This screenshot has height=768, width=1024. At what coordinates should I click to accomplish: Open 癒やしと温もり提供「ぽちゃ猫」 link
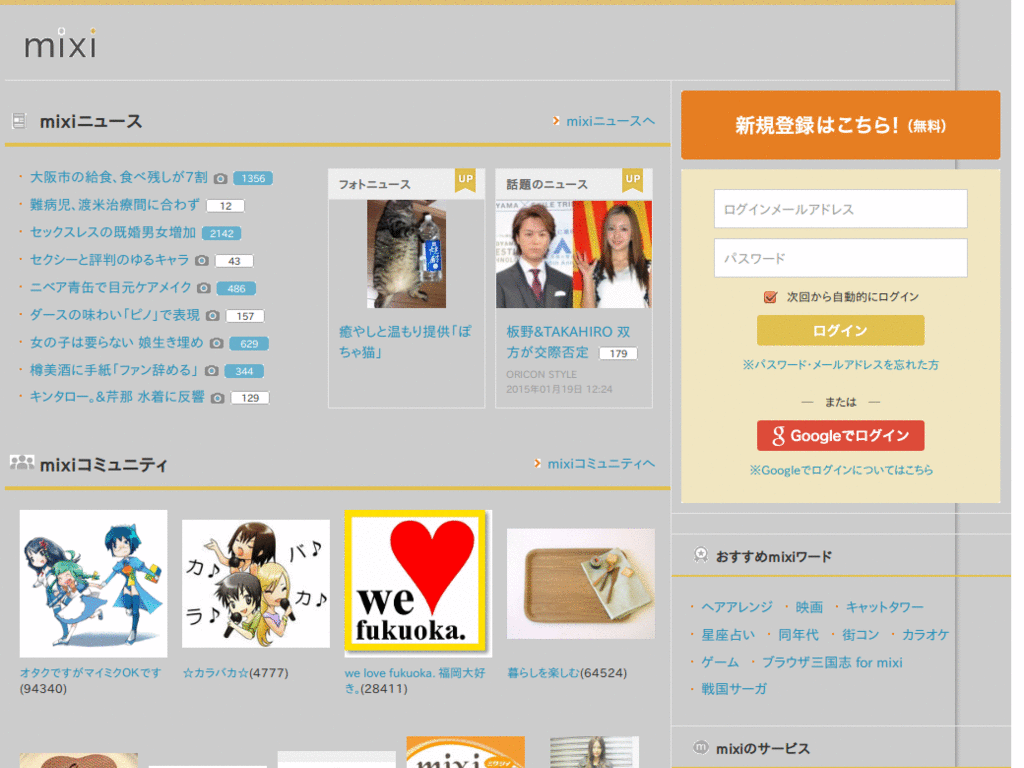(x=405, y=342)
